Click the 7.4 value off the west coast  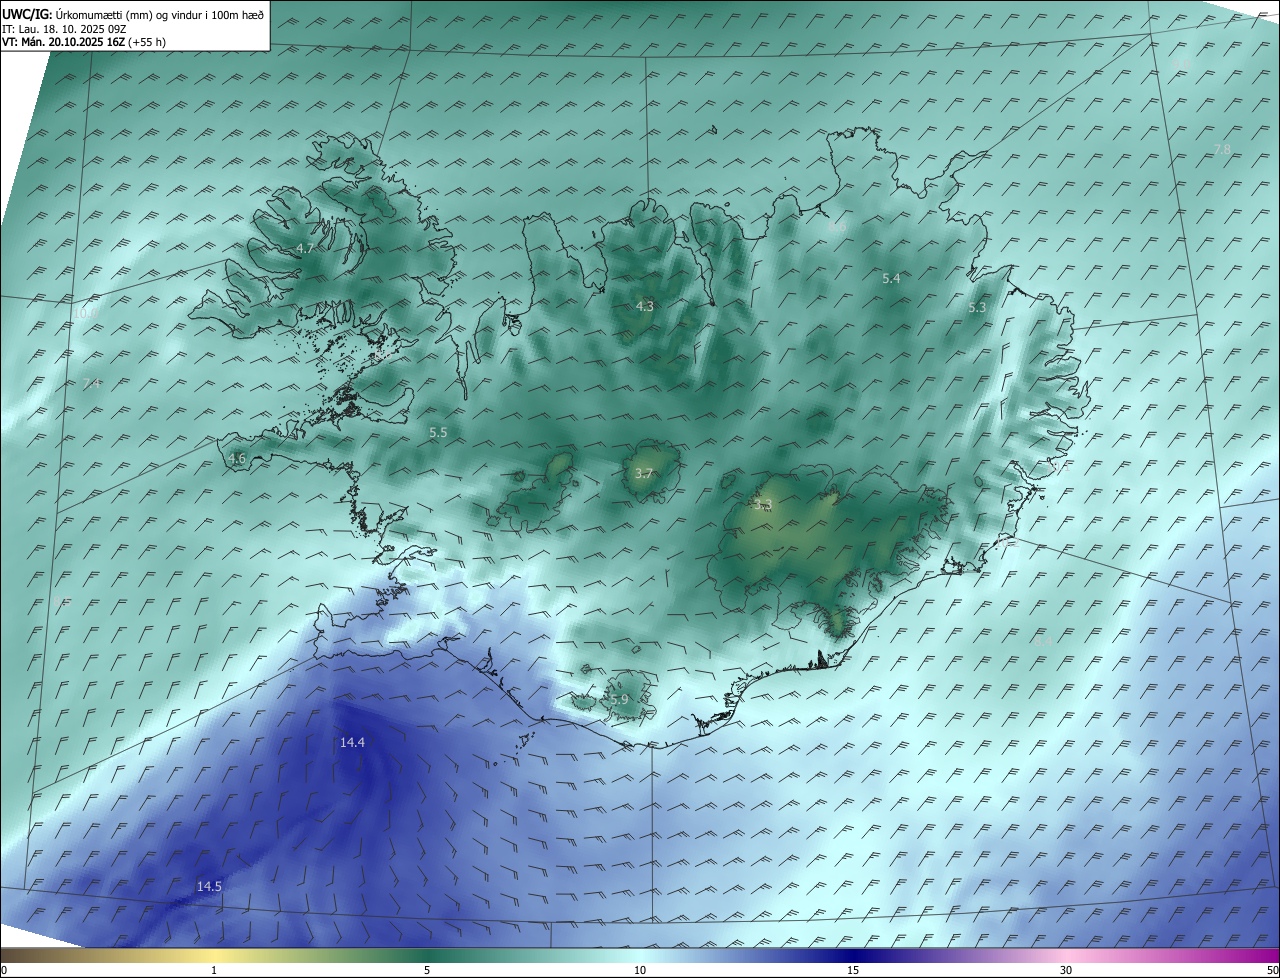pyautogui.click(x=92, y=383)
